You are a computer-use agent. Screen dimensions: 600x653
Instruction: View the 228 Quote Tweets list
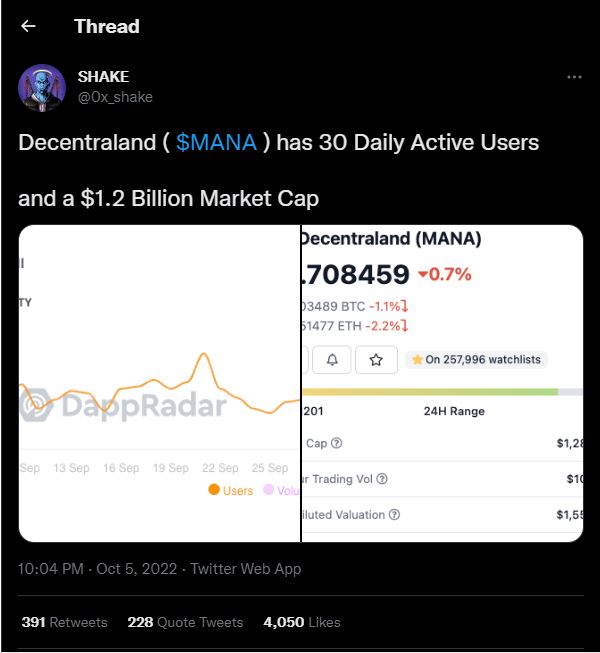tap(185, 622)
